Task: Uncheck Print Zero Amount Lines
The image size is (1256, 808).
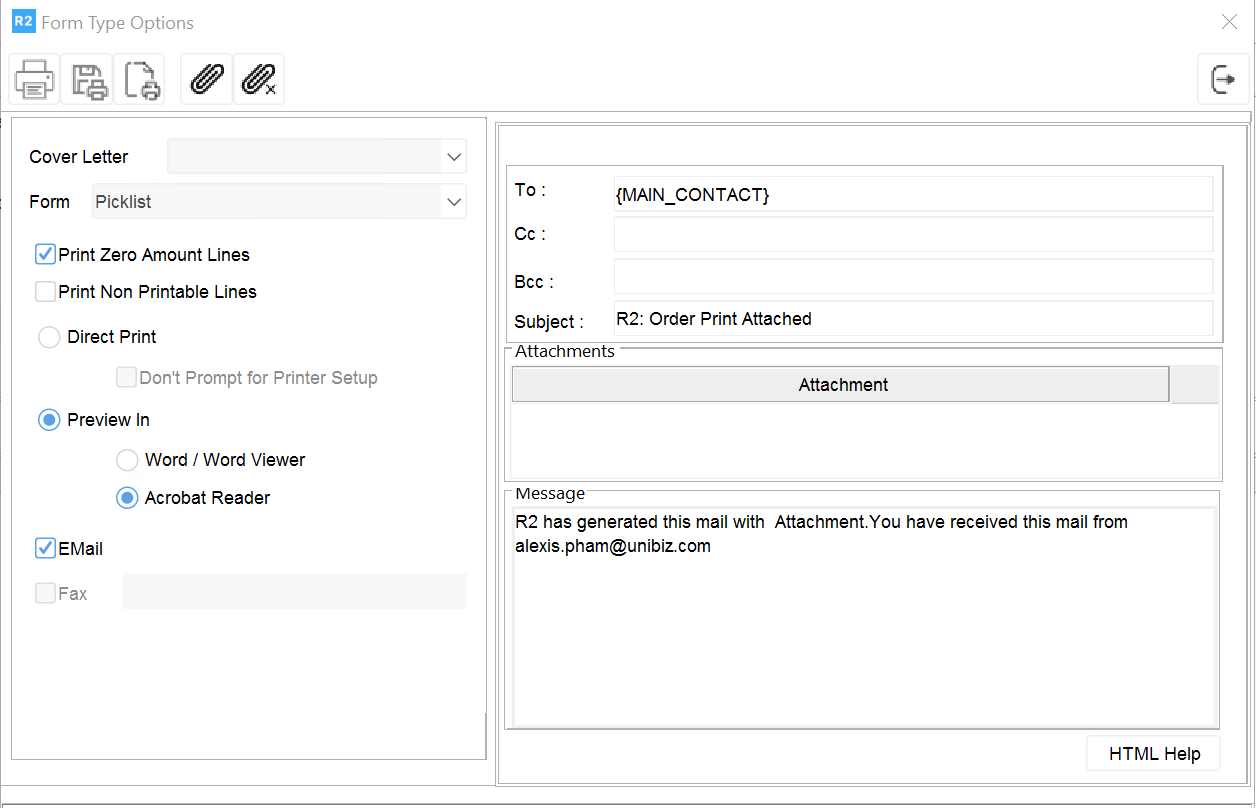Action: pyautogui.click(x=45, y=255)
